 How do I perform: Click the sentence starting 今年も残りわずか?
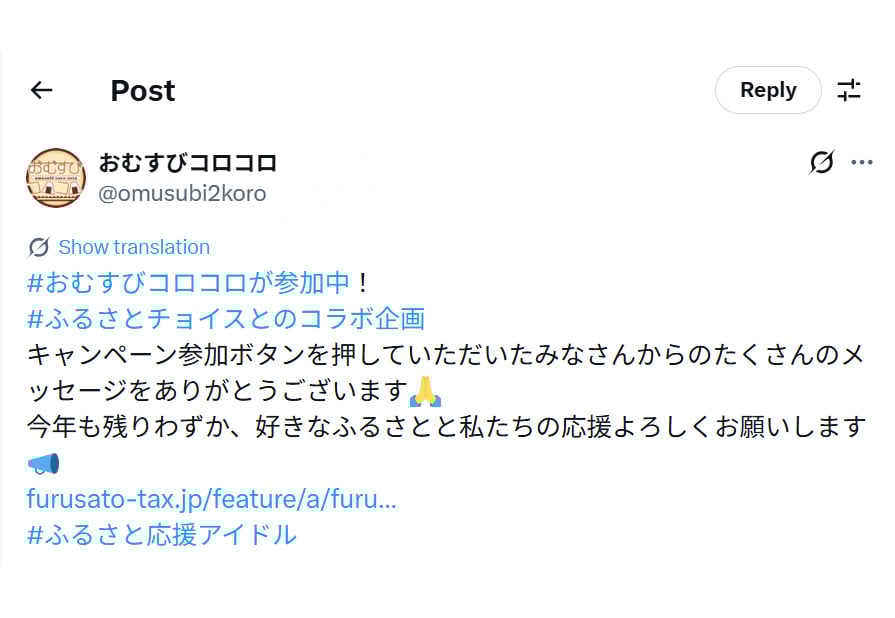tap(445, 427)
